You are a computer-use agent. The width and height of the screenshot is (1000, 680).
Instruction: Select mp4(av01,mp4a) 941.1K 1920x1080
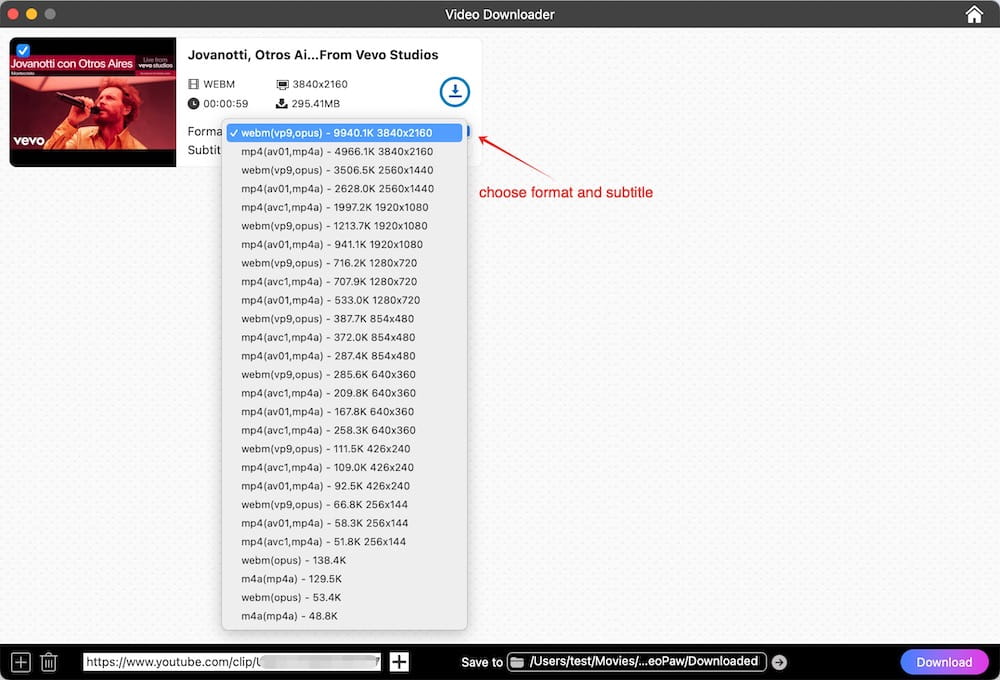[344, 244]
